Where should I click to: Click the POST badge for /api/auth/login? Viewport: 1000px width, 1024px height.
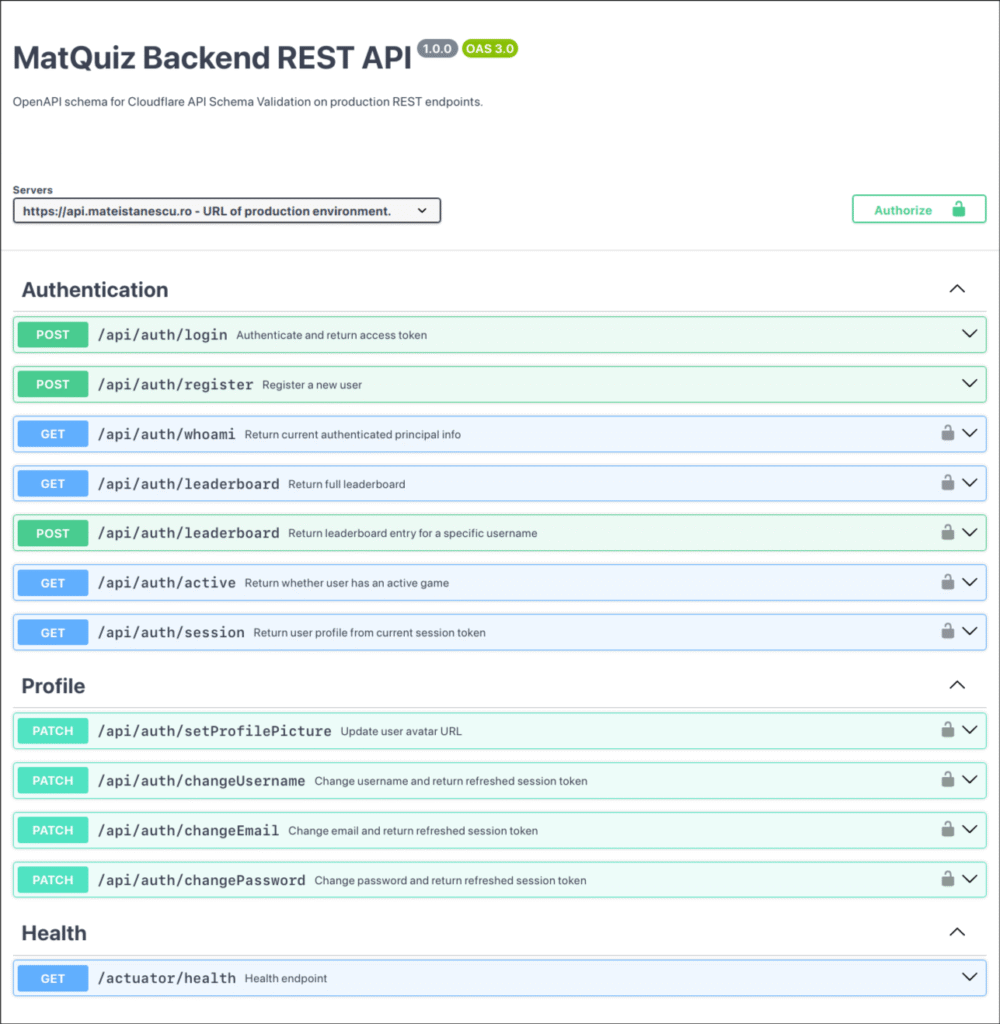coord(53,335)
